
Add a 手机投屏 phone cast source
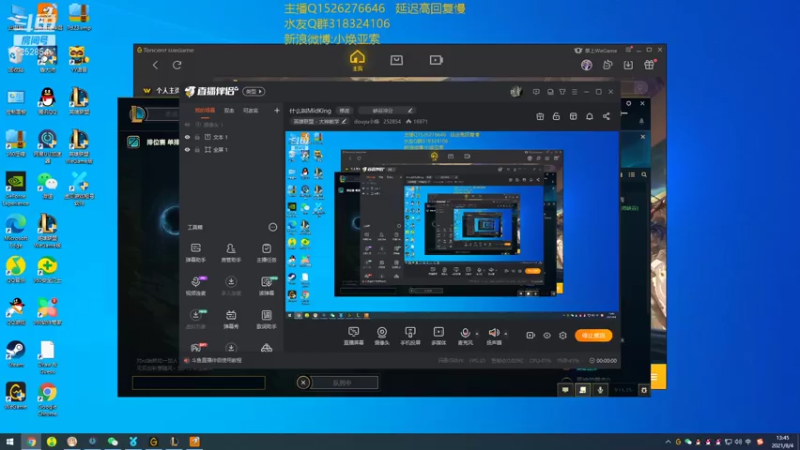410,336
